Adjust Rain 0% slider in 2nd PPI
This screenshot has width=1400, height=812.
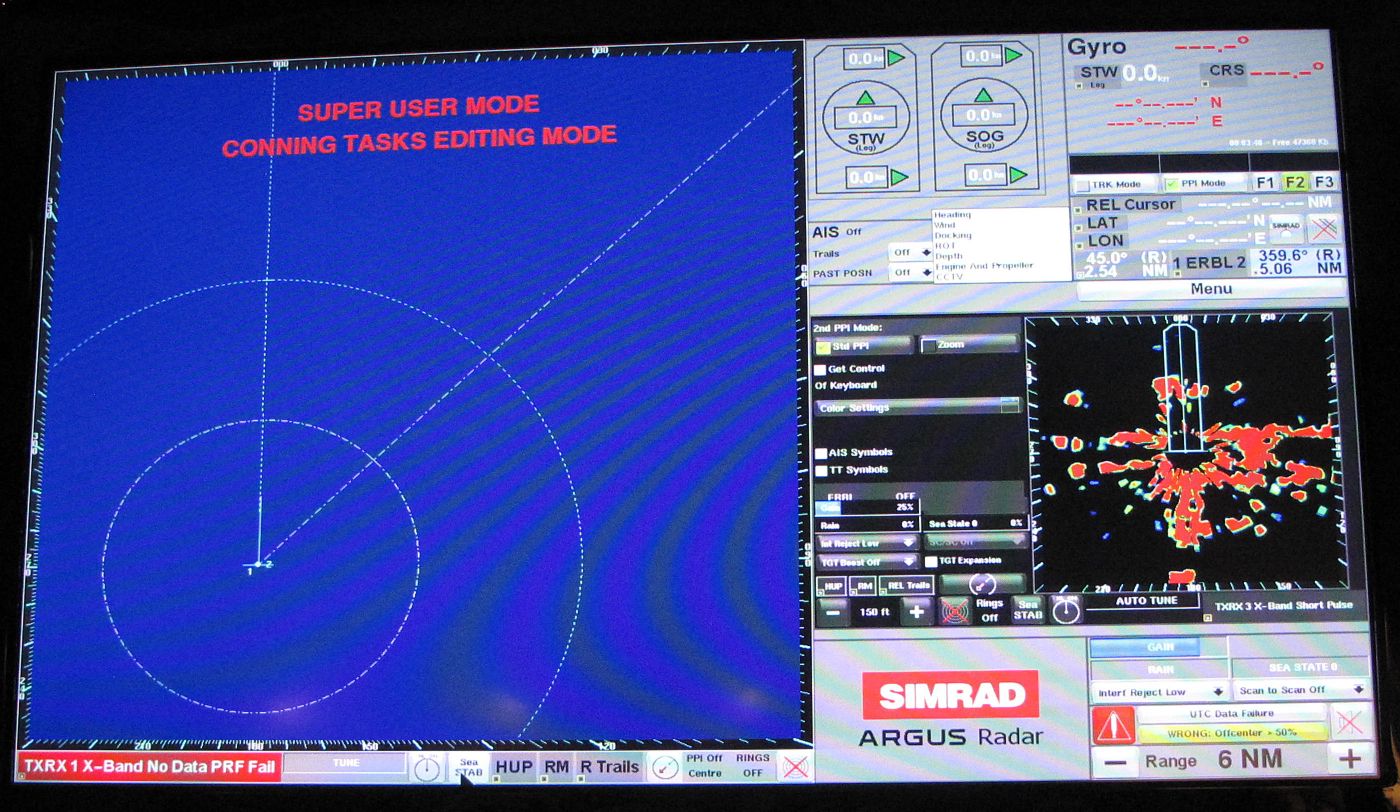tap(867, 525)
